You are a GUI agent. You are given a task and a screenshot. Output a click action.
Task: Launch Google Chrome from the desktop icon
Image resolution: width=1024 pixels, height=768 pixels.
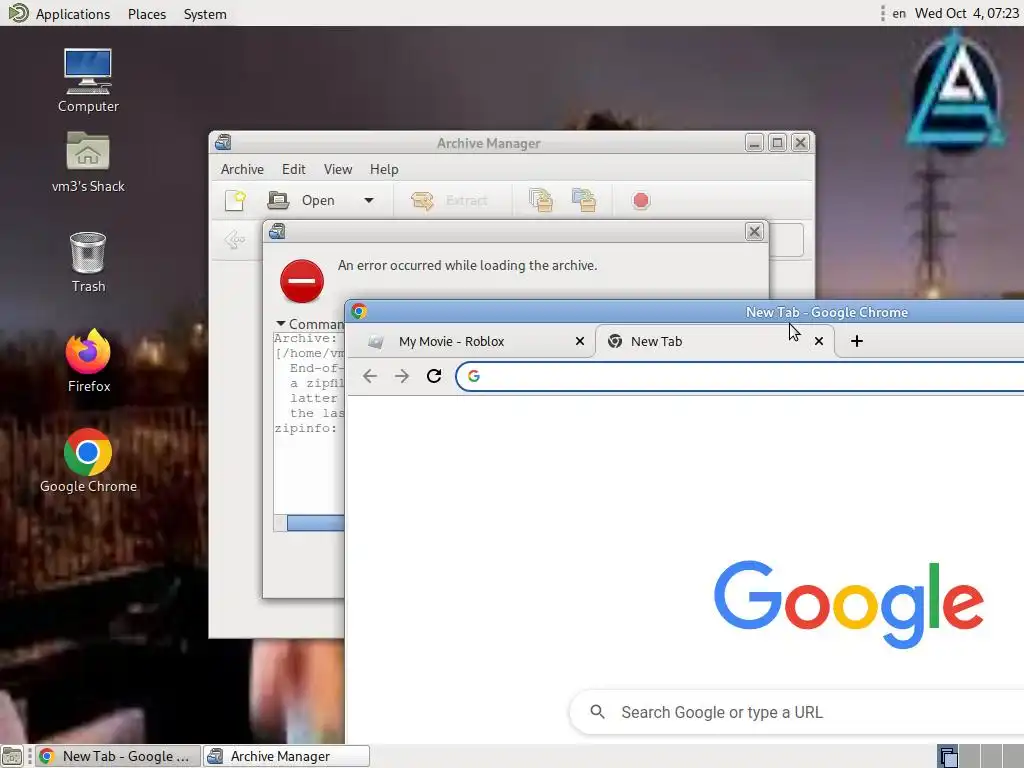88,461
